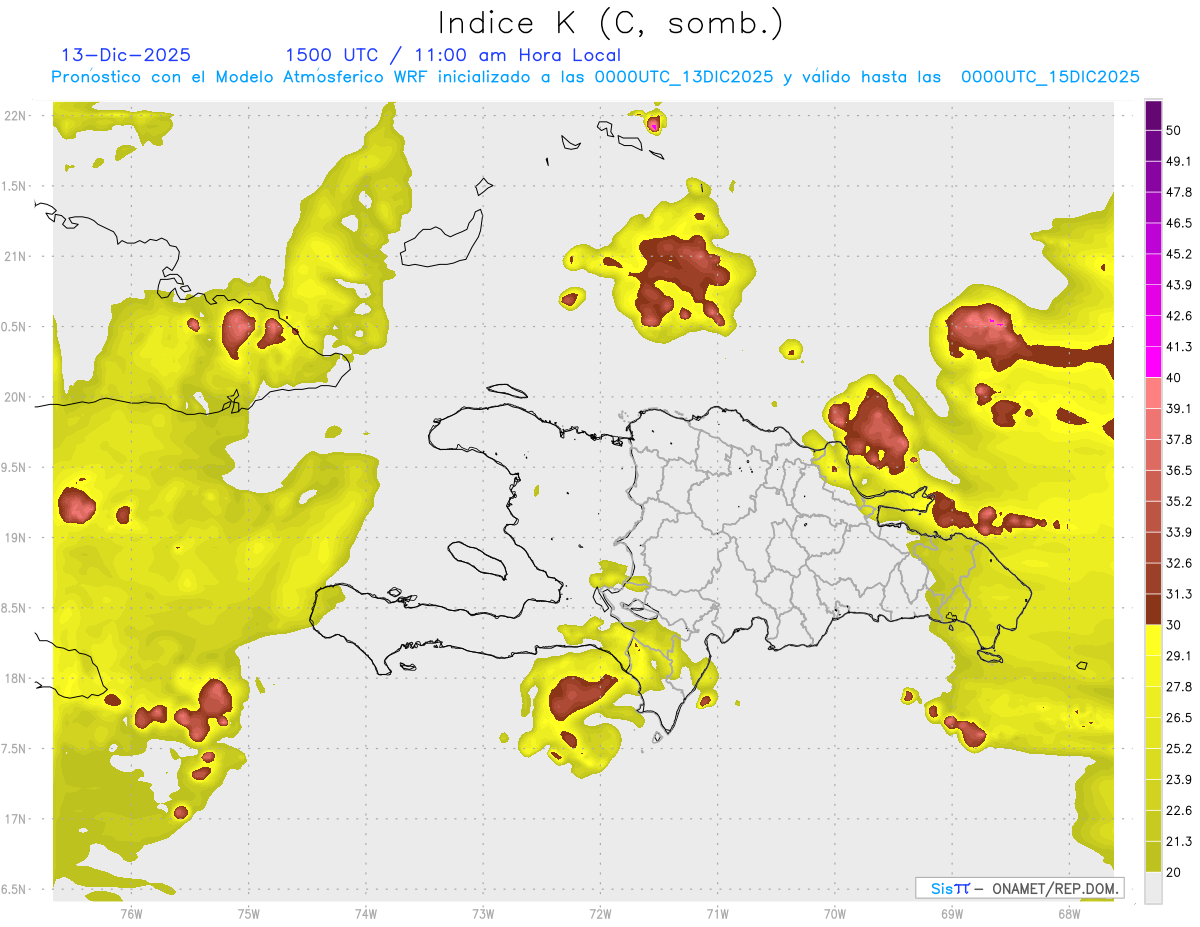1200x927 pixels.
Task: Click the 72W longitude axis label
Action: [x=600, y=913]
